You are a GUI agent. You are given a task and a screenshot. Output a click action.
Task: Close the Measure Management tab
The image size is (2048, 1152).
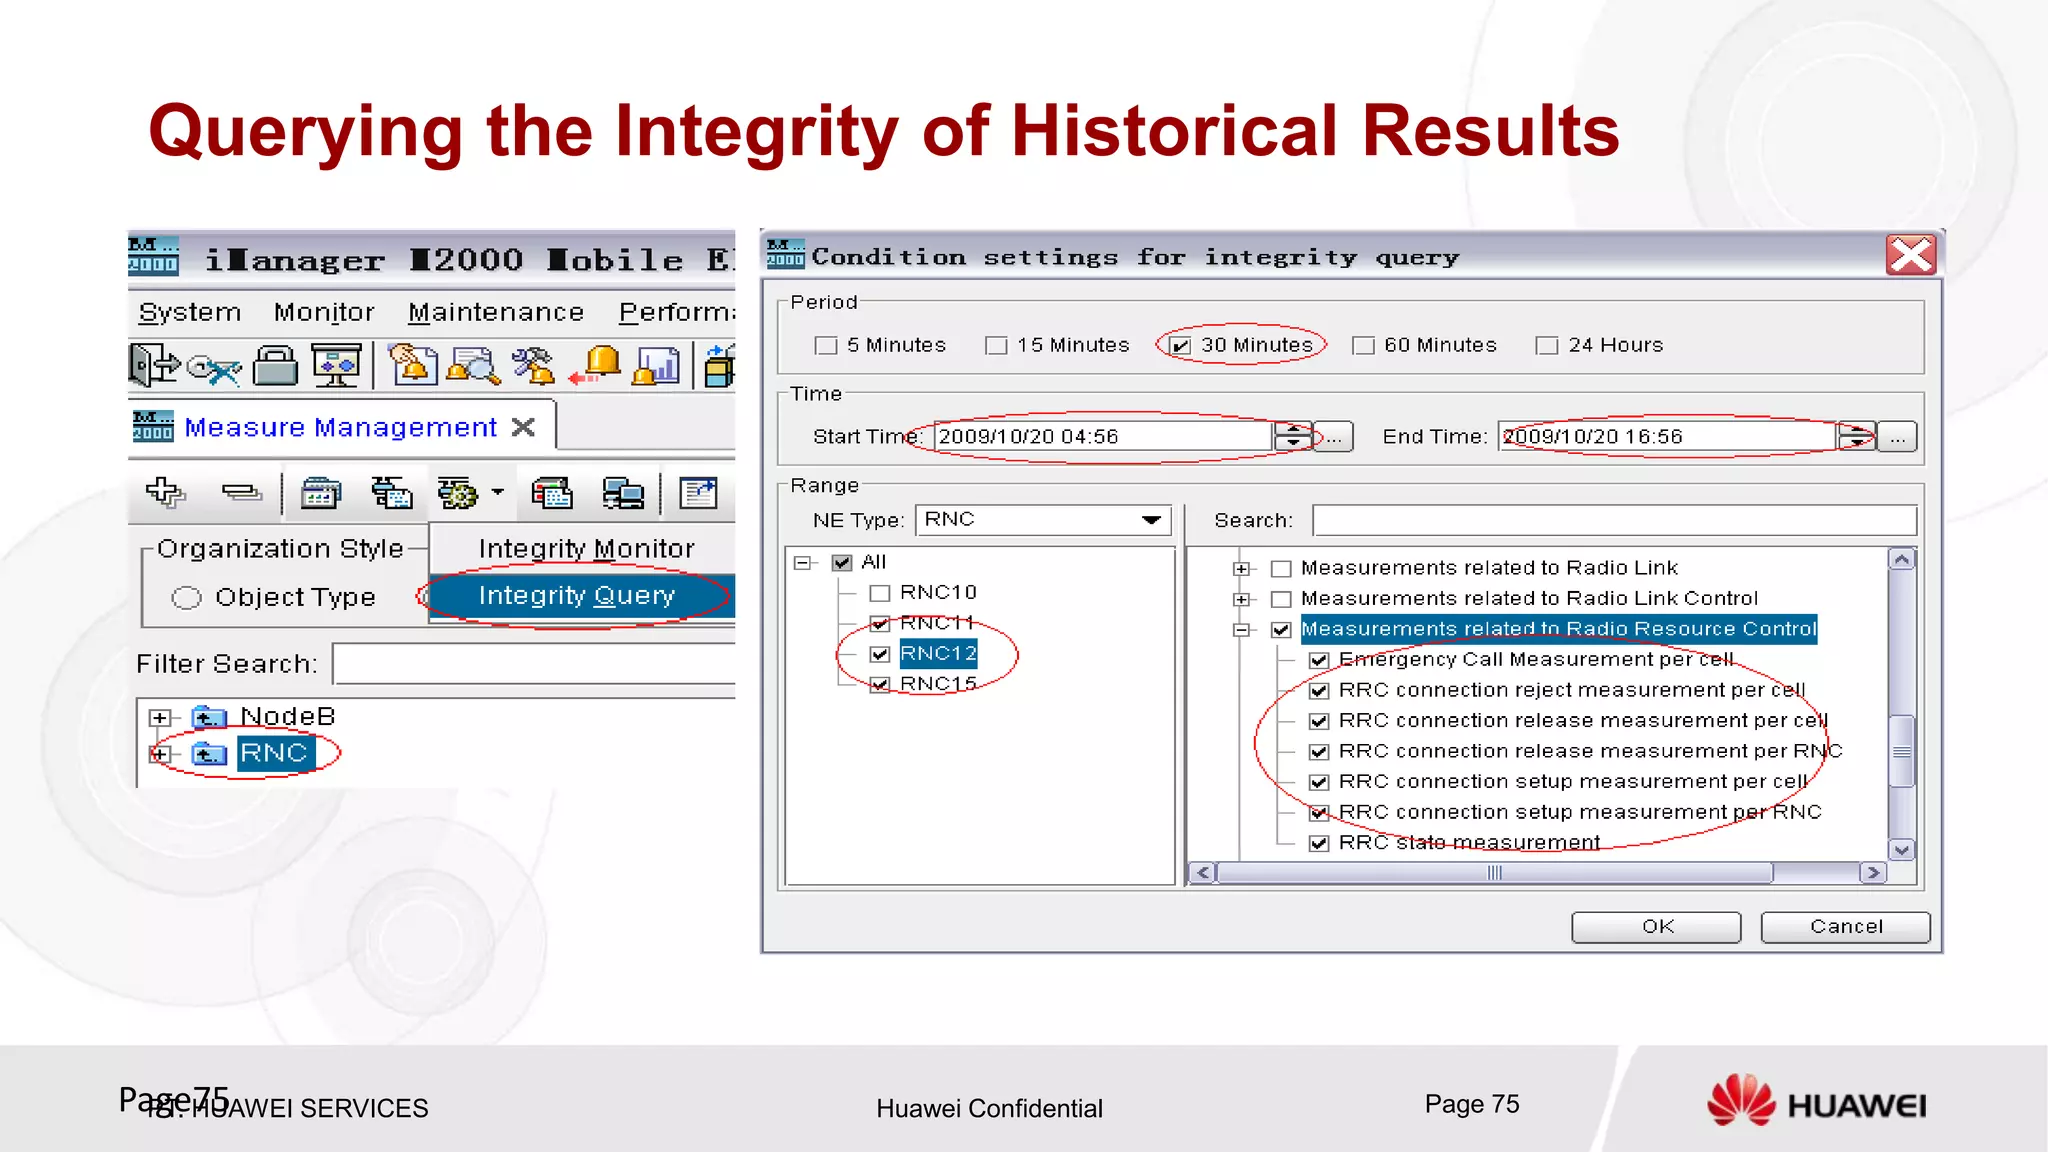click(523, 427)
